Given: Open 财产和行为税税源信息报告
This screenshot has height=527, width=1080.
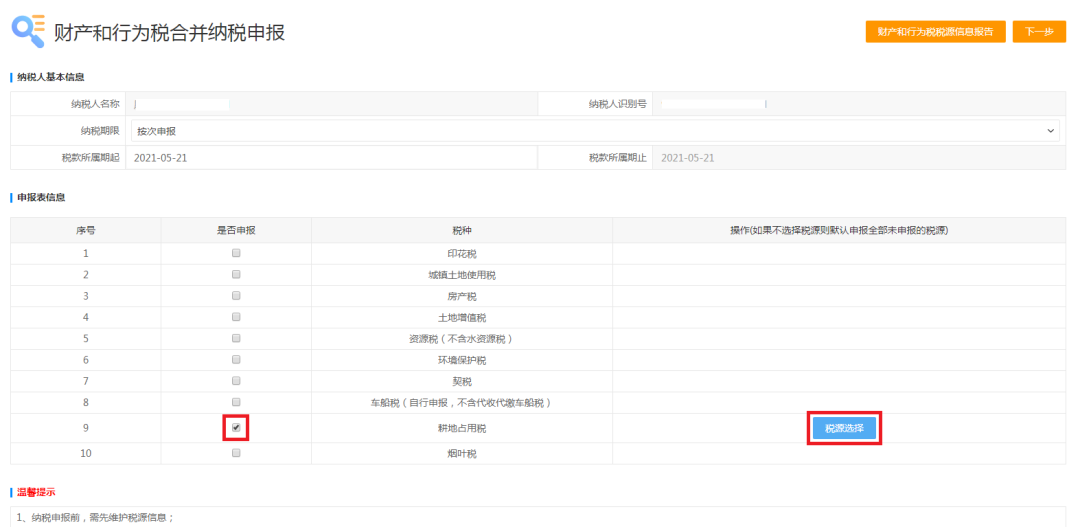Looking at the screenshot, I should 935,32.
